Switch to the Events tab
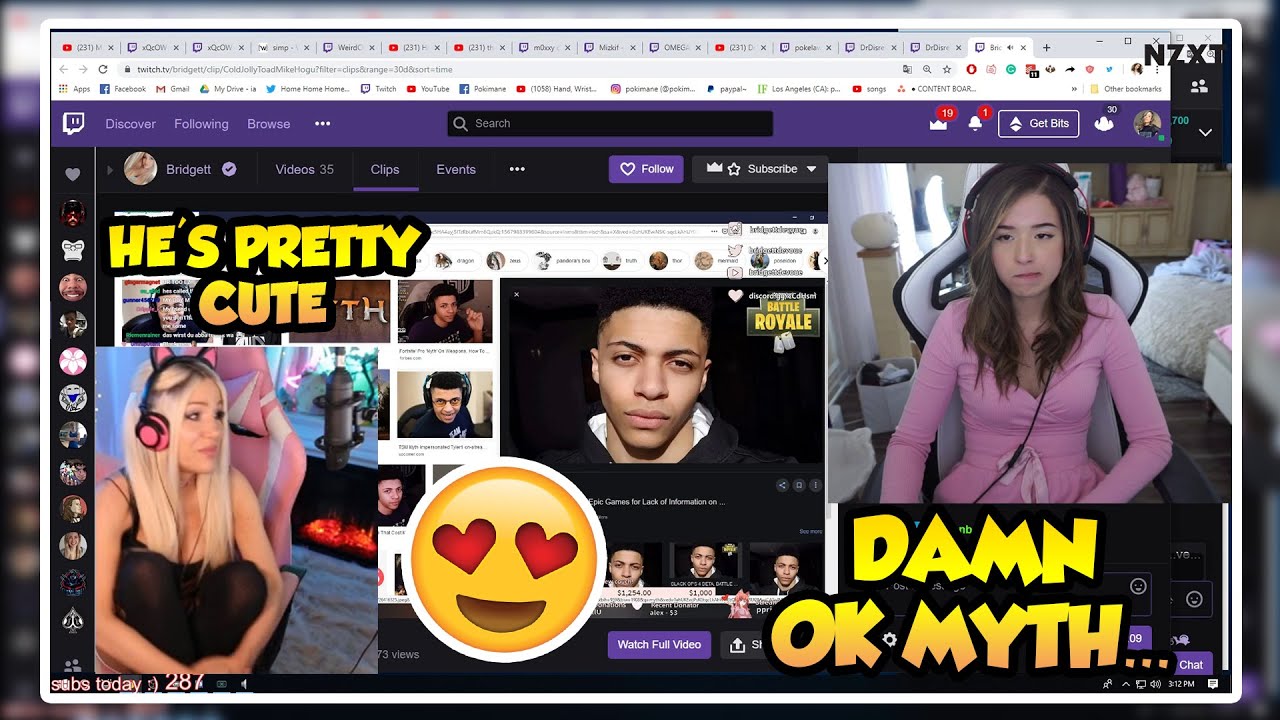This screenshot has height=720, width=1280. [456, 169]
